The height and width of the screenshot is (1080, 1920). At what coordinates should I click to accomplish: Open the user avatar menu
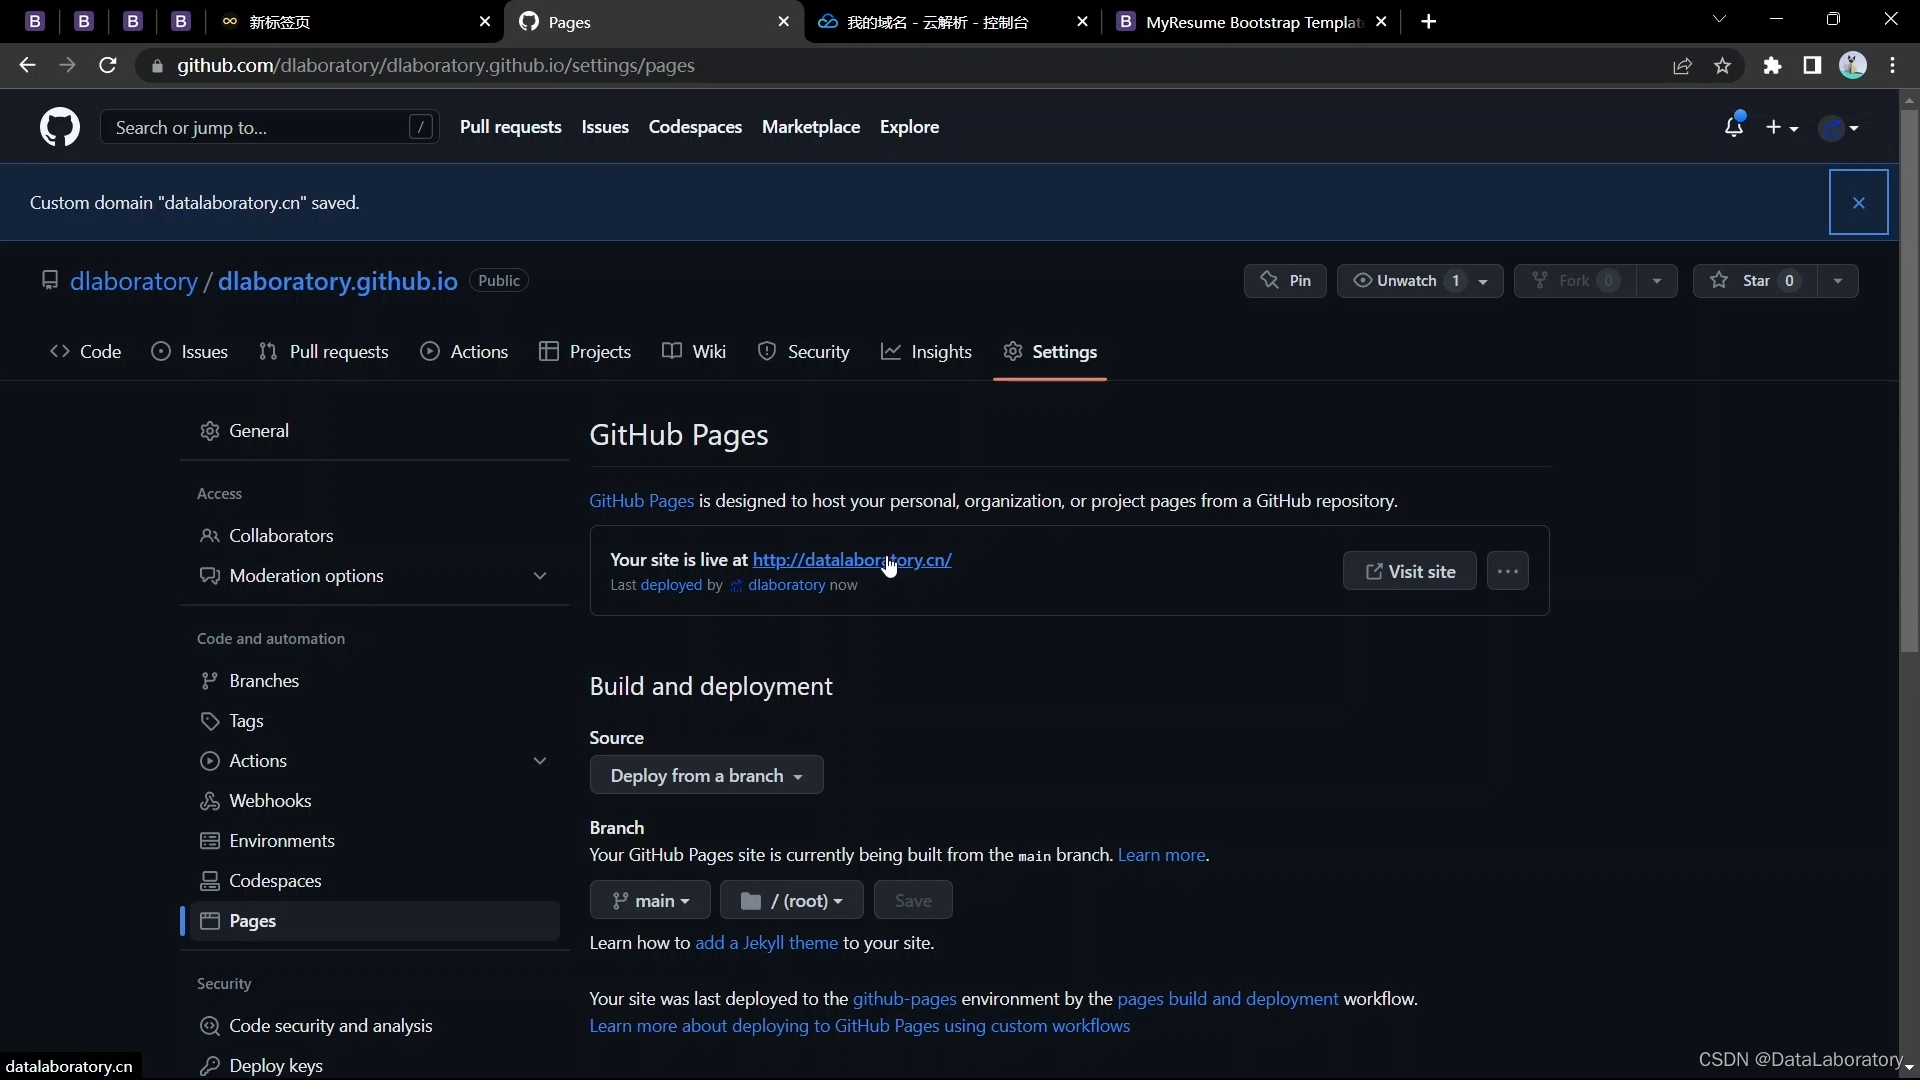tap(1839, 127)
